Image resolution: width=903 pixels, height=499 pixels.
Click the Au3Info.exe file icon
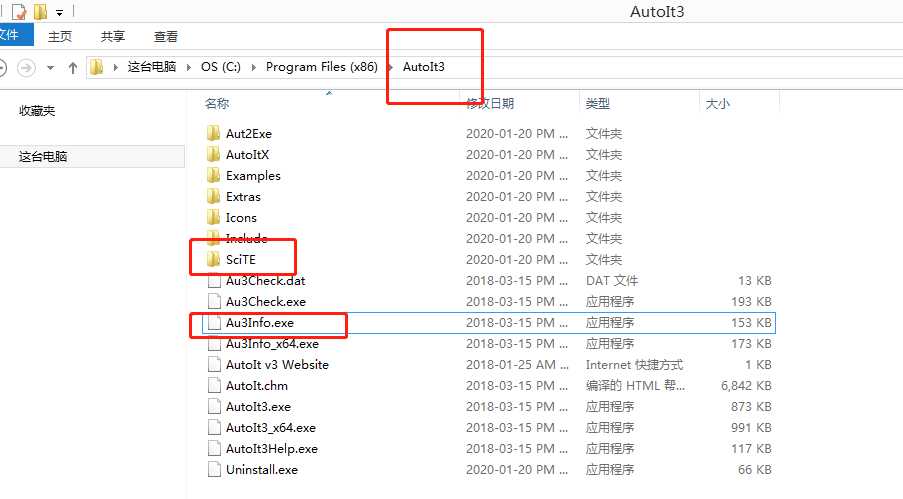pos(214,323)
